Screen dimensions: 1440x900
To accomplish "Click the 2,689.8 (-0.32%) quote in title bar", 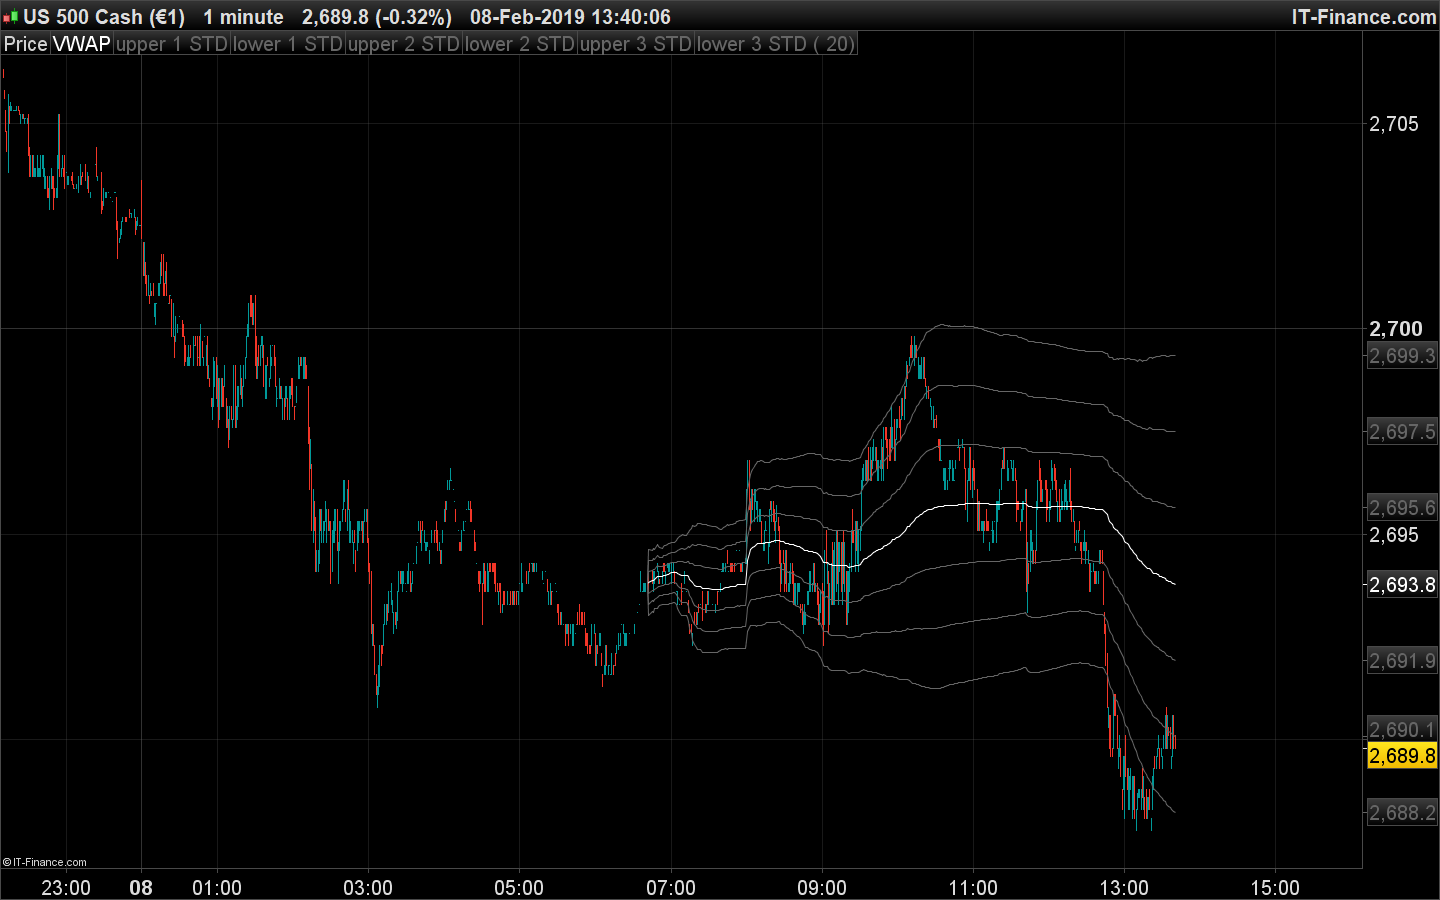I will tap(377, 17).
